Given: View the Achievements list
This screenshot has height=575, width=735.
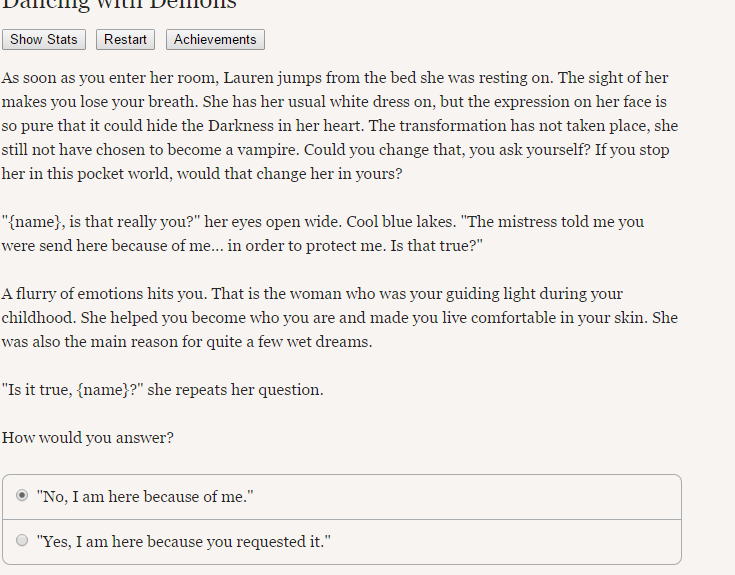Looking at the screenshot, I should (x=215, y=39).
